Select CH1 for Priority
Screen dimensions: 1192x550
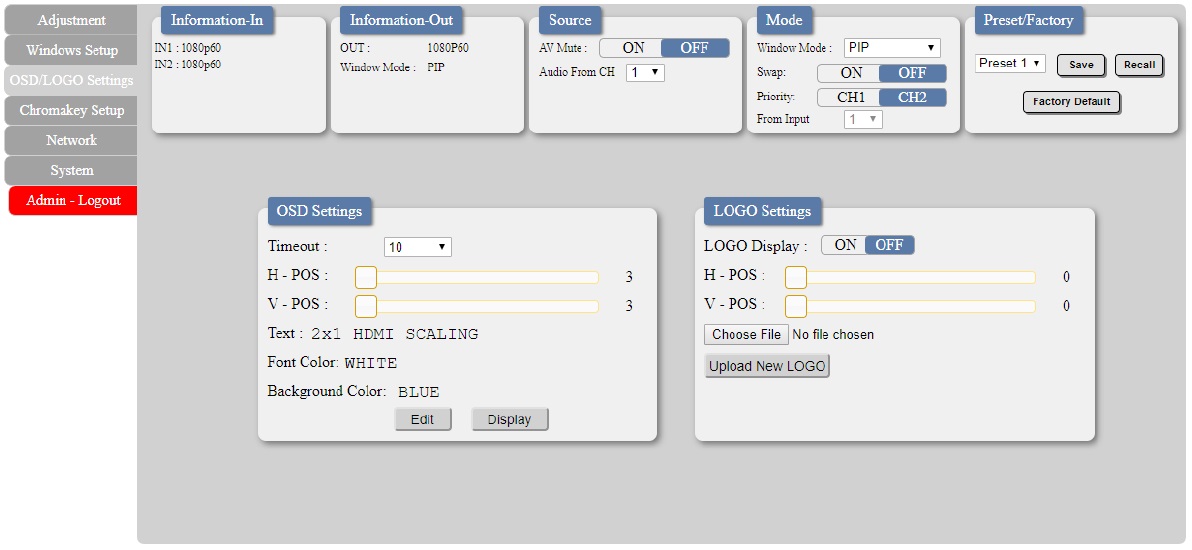[849, 97]
